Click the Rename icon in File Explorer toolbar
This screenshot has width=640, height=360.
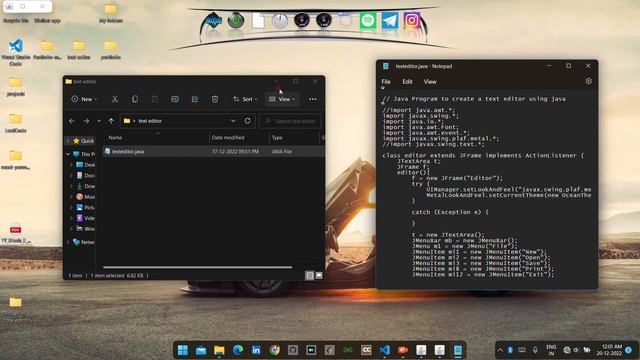(x=175, y=99)
